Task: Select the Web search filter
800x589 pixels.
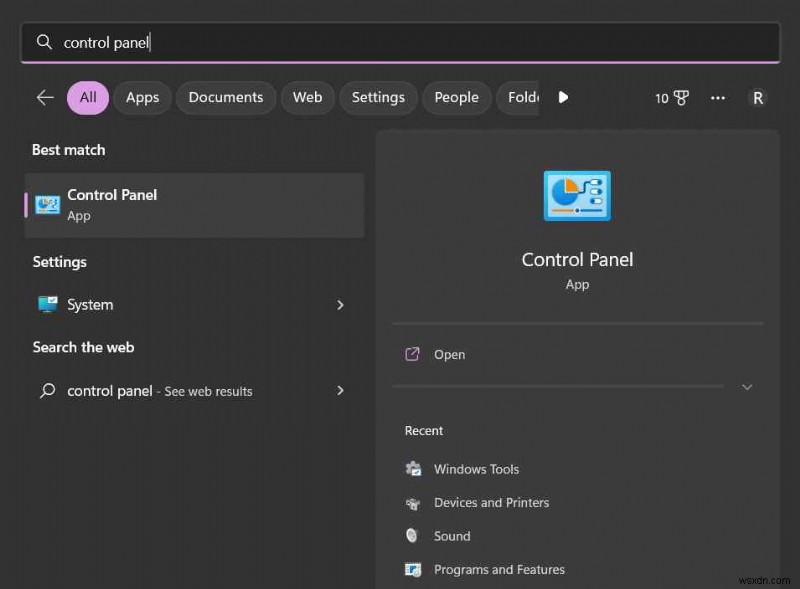Action: point(307,97)
